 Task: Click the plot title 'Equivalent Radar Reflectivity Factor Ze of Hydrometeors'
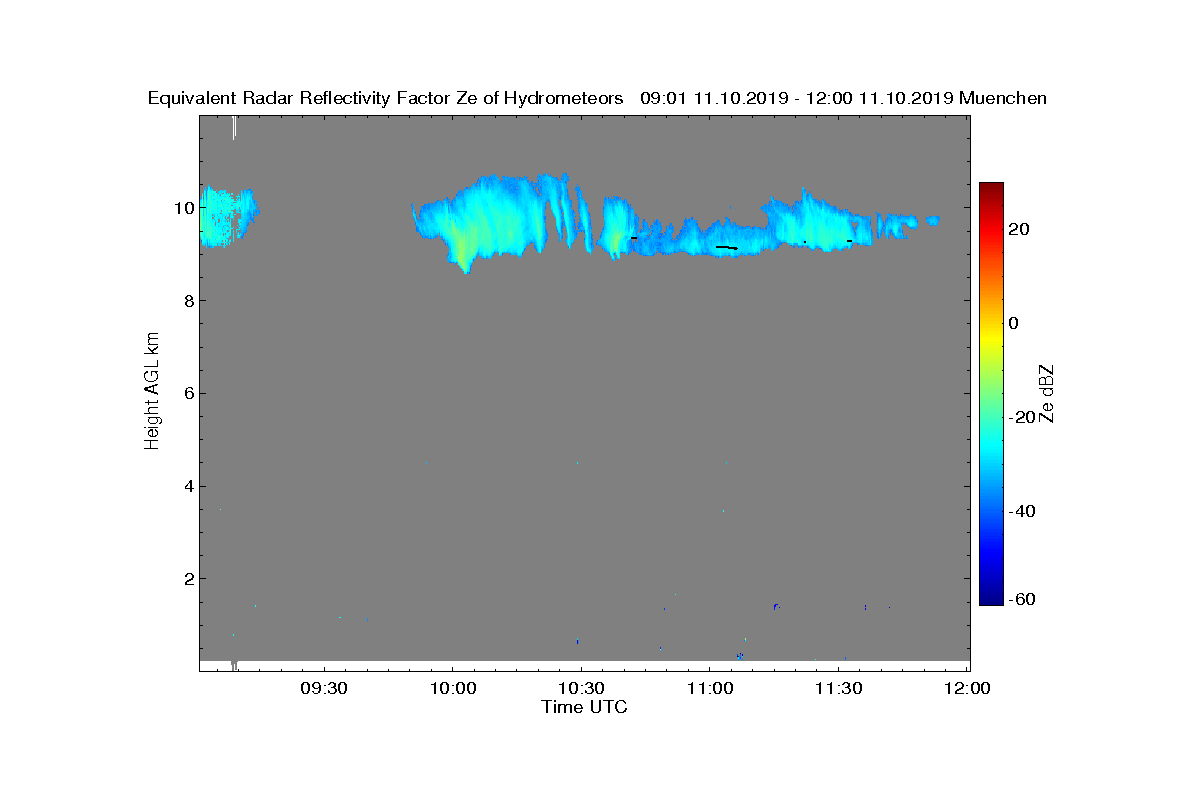pyautogui.click(x=386, y=98)
